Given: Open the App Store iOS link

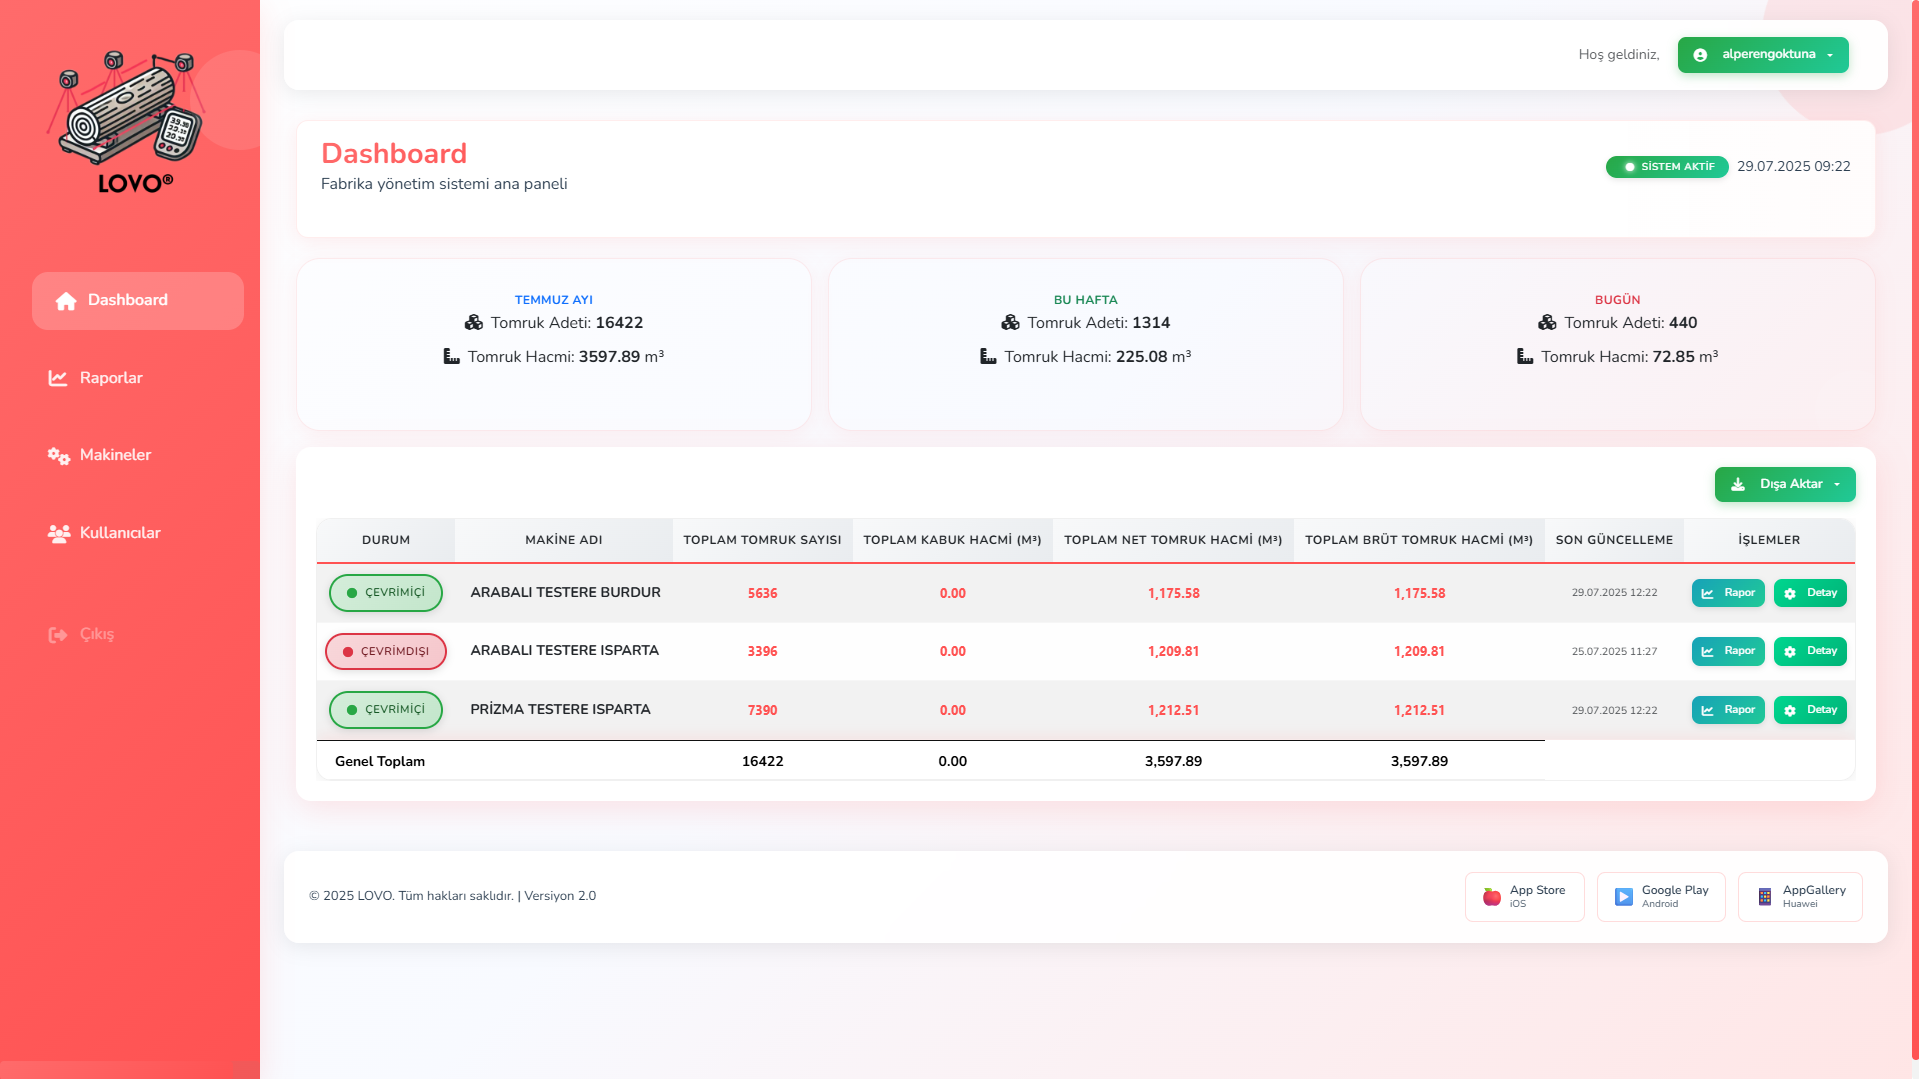Looking at the screenshot, I should 1524,896.
